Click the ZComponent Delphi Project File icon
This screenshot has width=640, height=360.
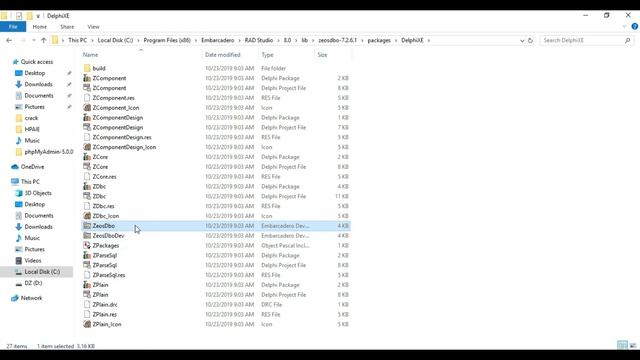tap(87, 88)
